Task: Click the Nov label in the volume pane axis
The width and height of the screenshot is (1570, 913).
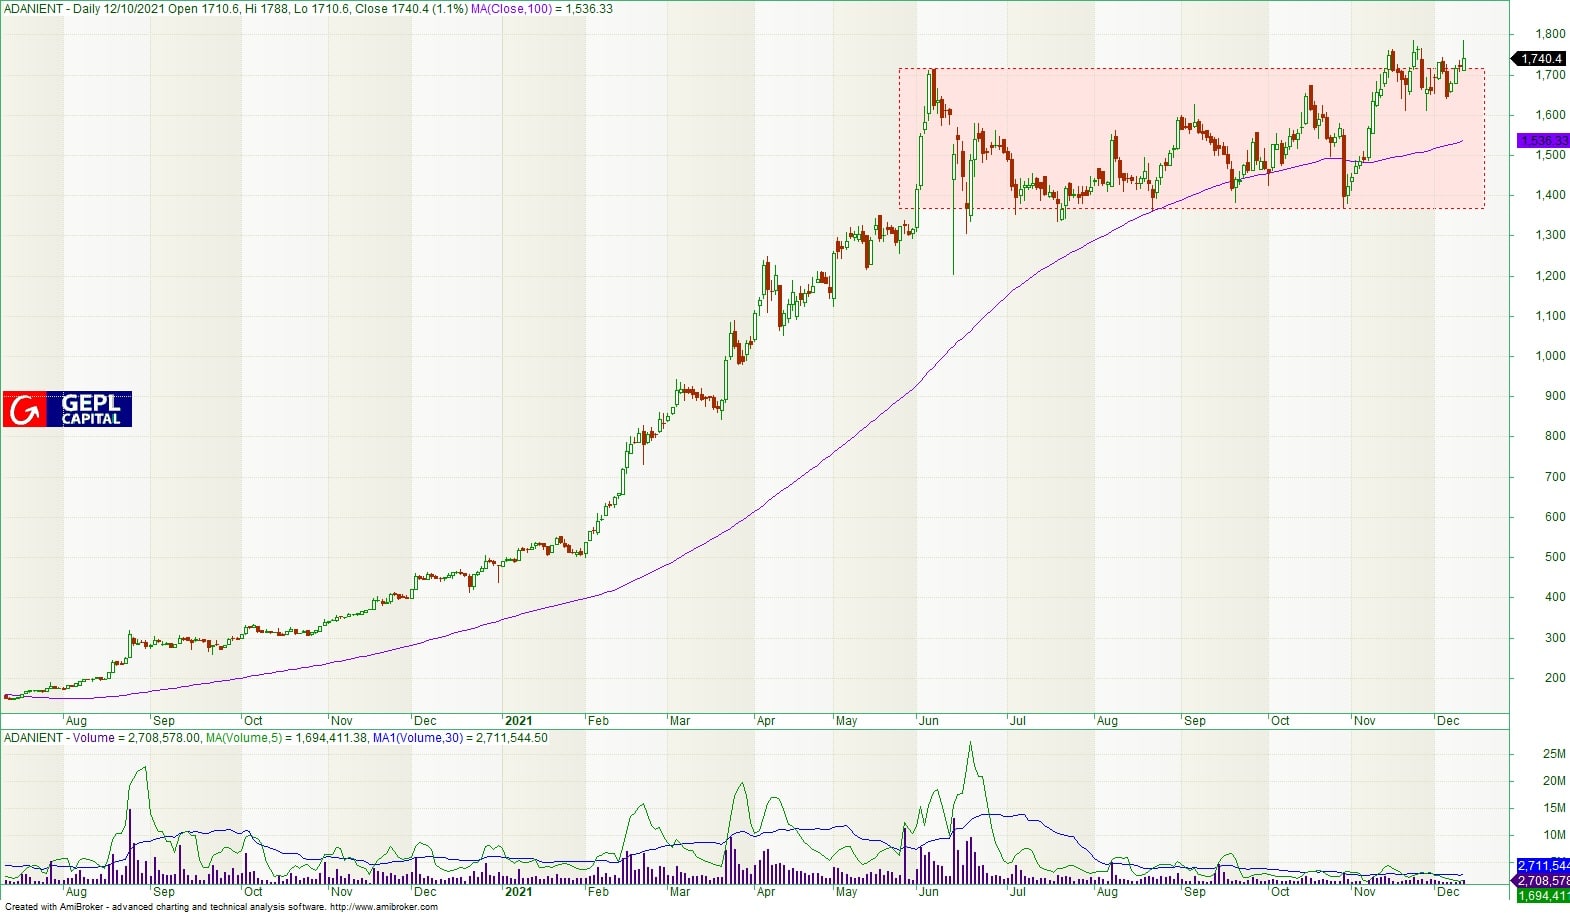Action: point(1364,891)
